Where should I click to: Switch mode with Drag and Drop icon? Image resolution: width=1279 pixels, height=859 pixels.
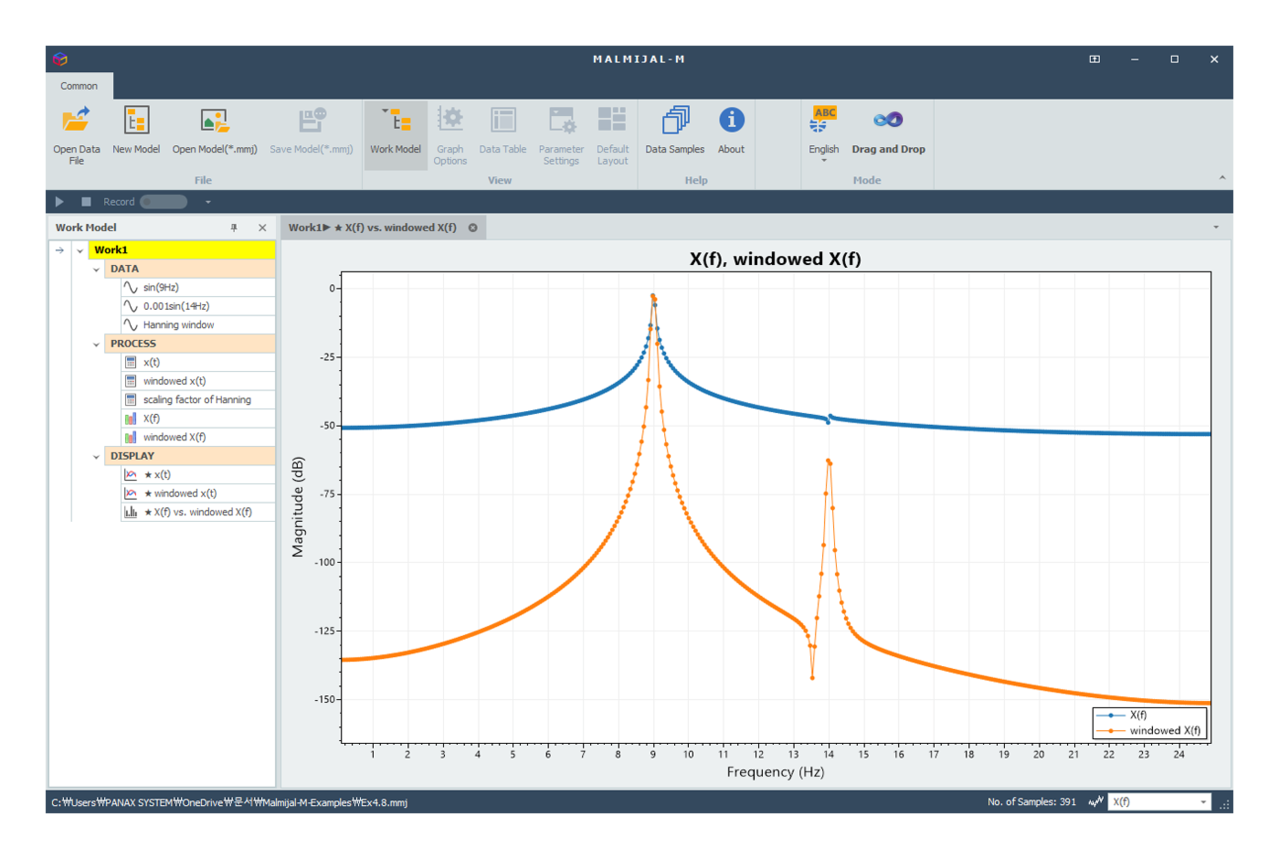coord(887,122)
